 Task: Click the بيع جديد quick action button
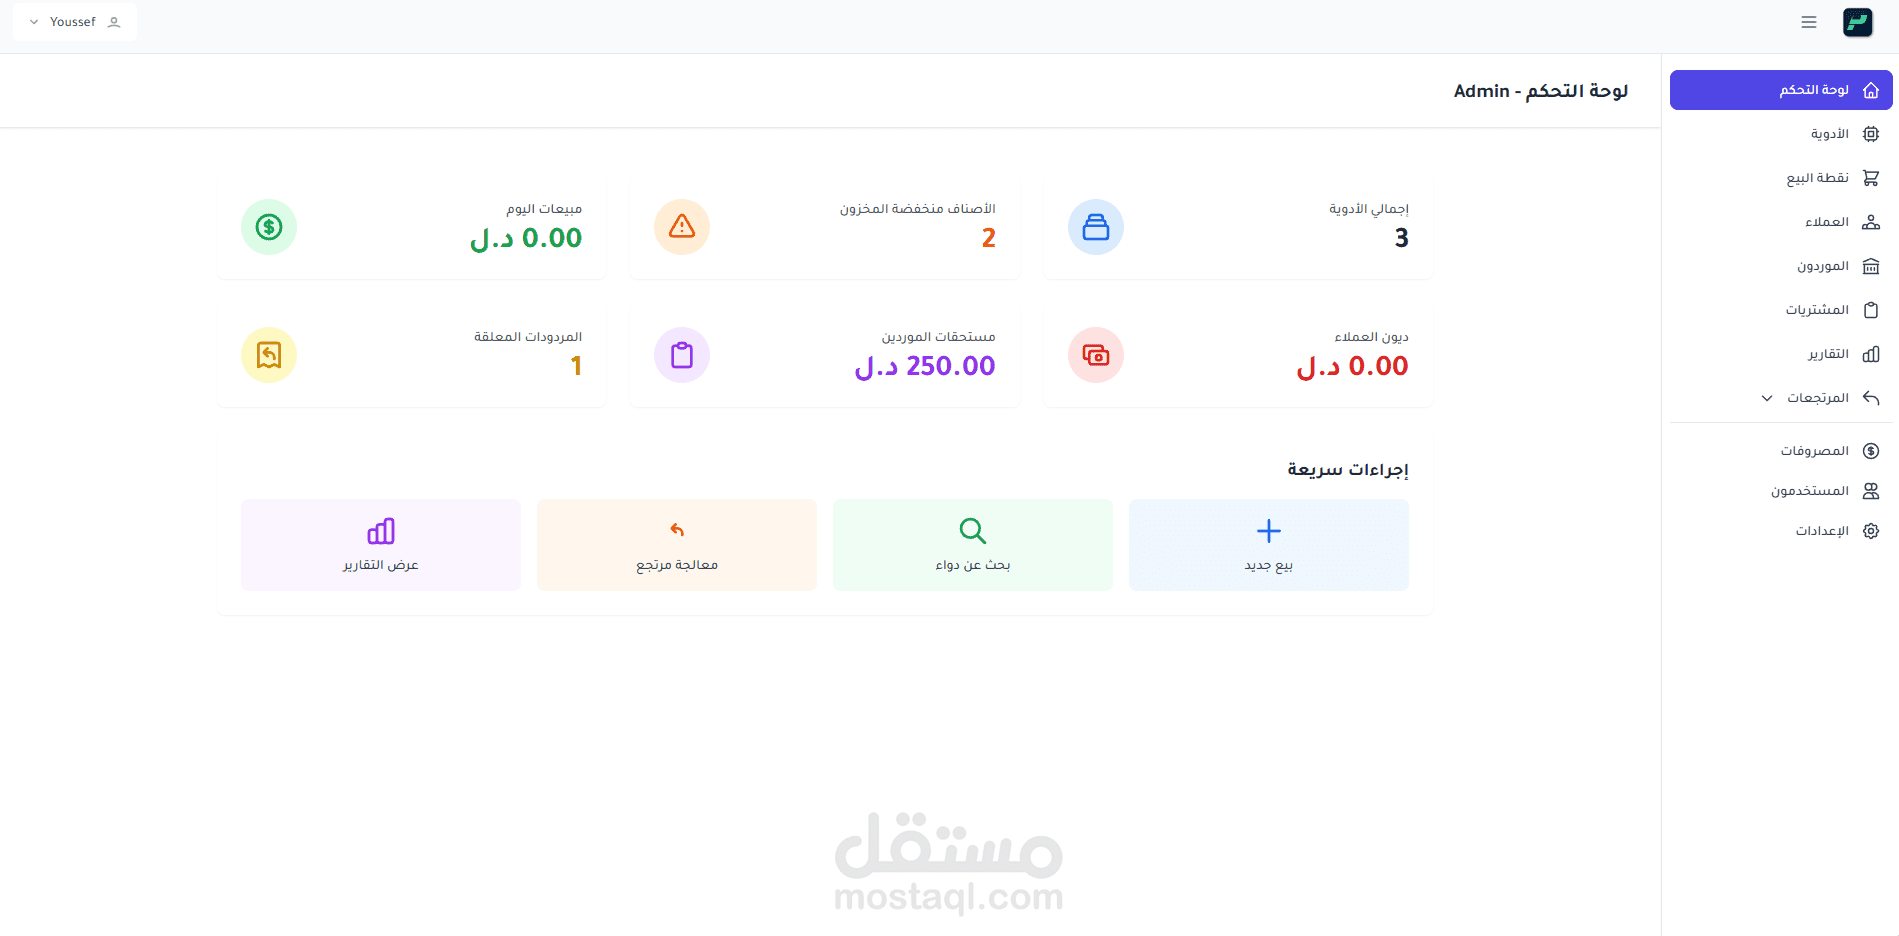click(1268, 544)
